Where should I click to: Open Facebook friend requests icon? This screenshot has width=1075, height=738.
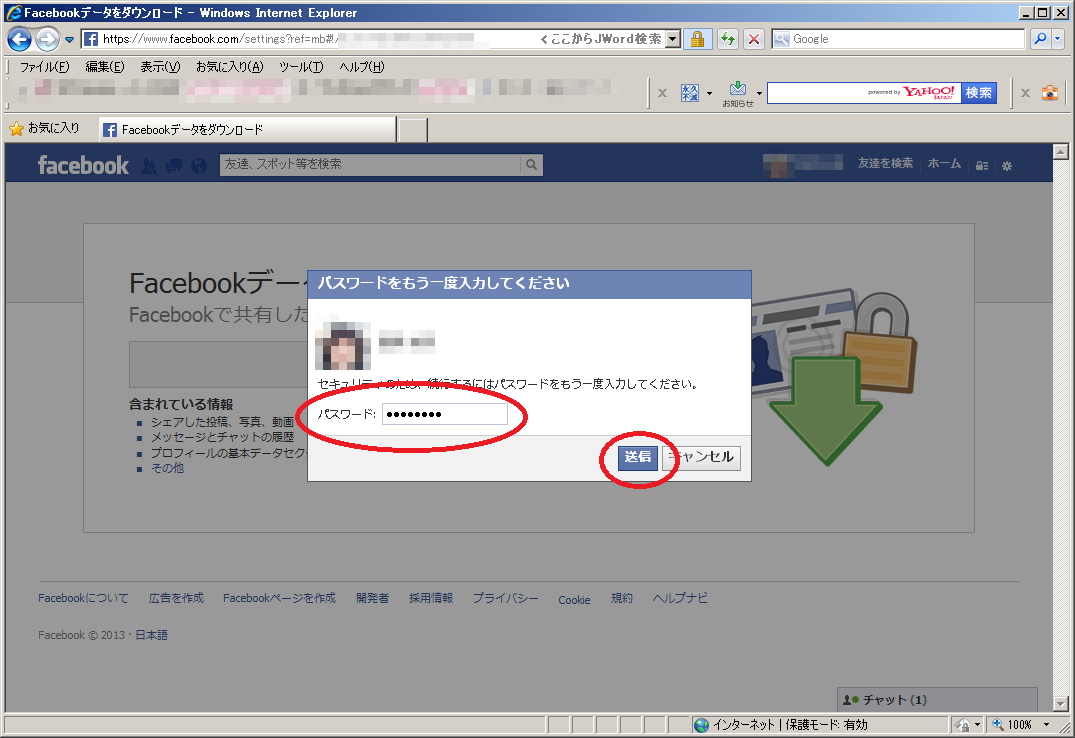tap(149, 166)
